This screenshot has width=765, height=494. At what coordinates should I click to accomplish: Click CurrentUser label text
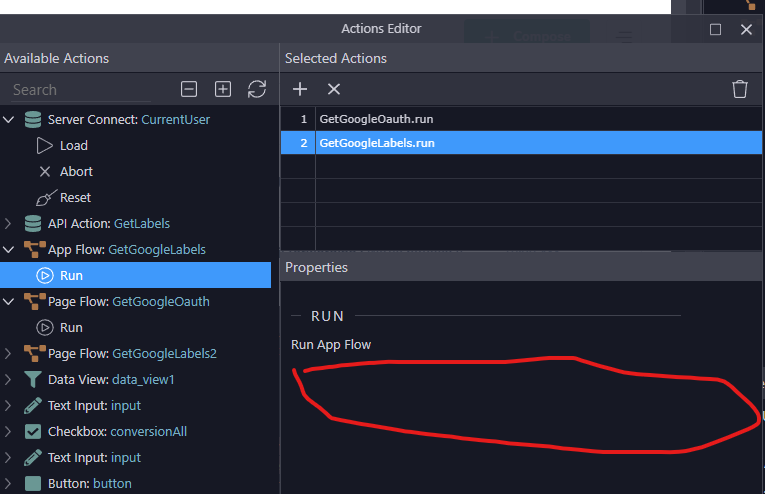(x=176, y=119)
